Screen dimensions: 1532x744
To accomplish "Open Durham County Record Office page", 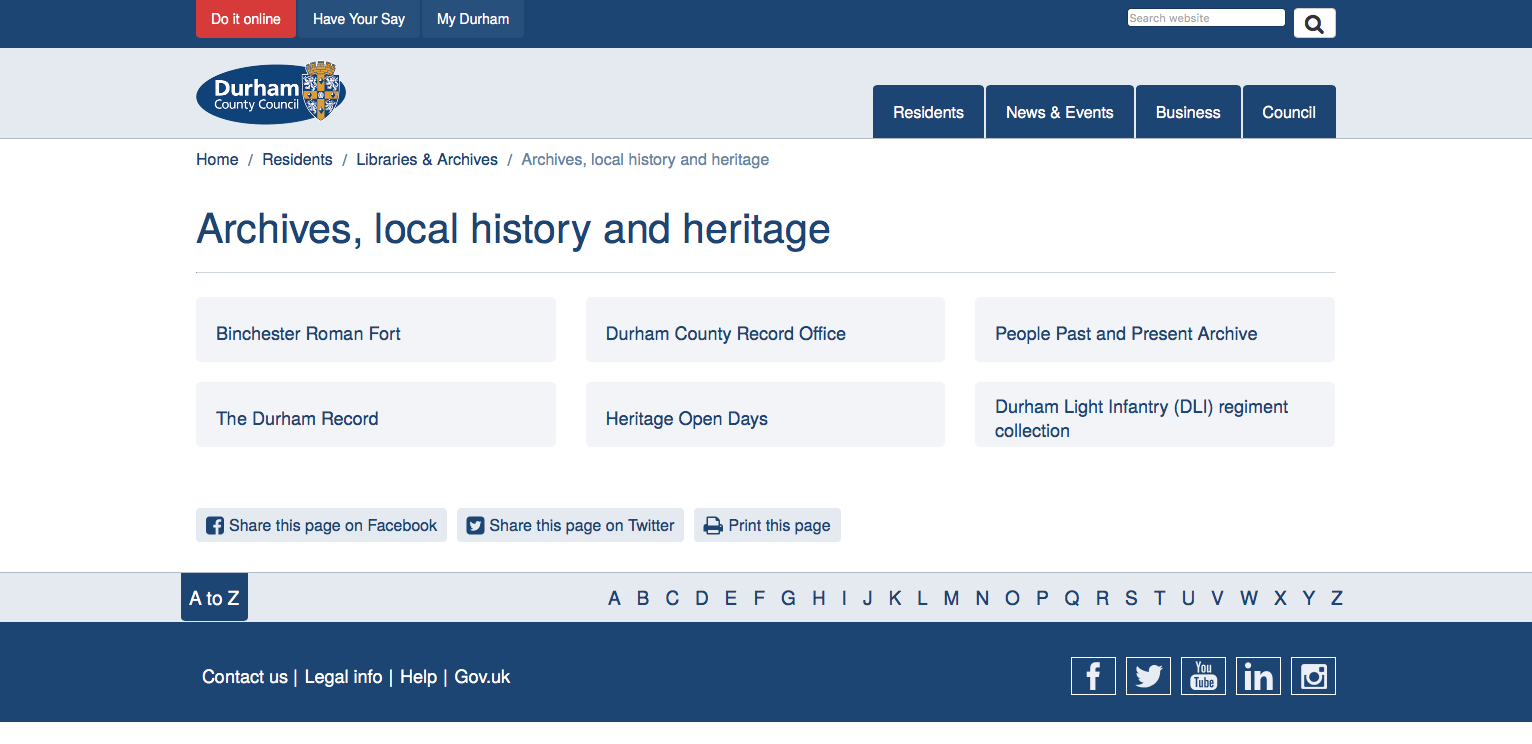I will tap(765, 329).
